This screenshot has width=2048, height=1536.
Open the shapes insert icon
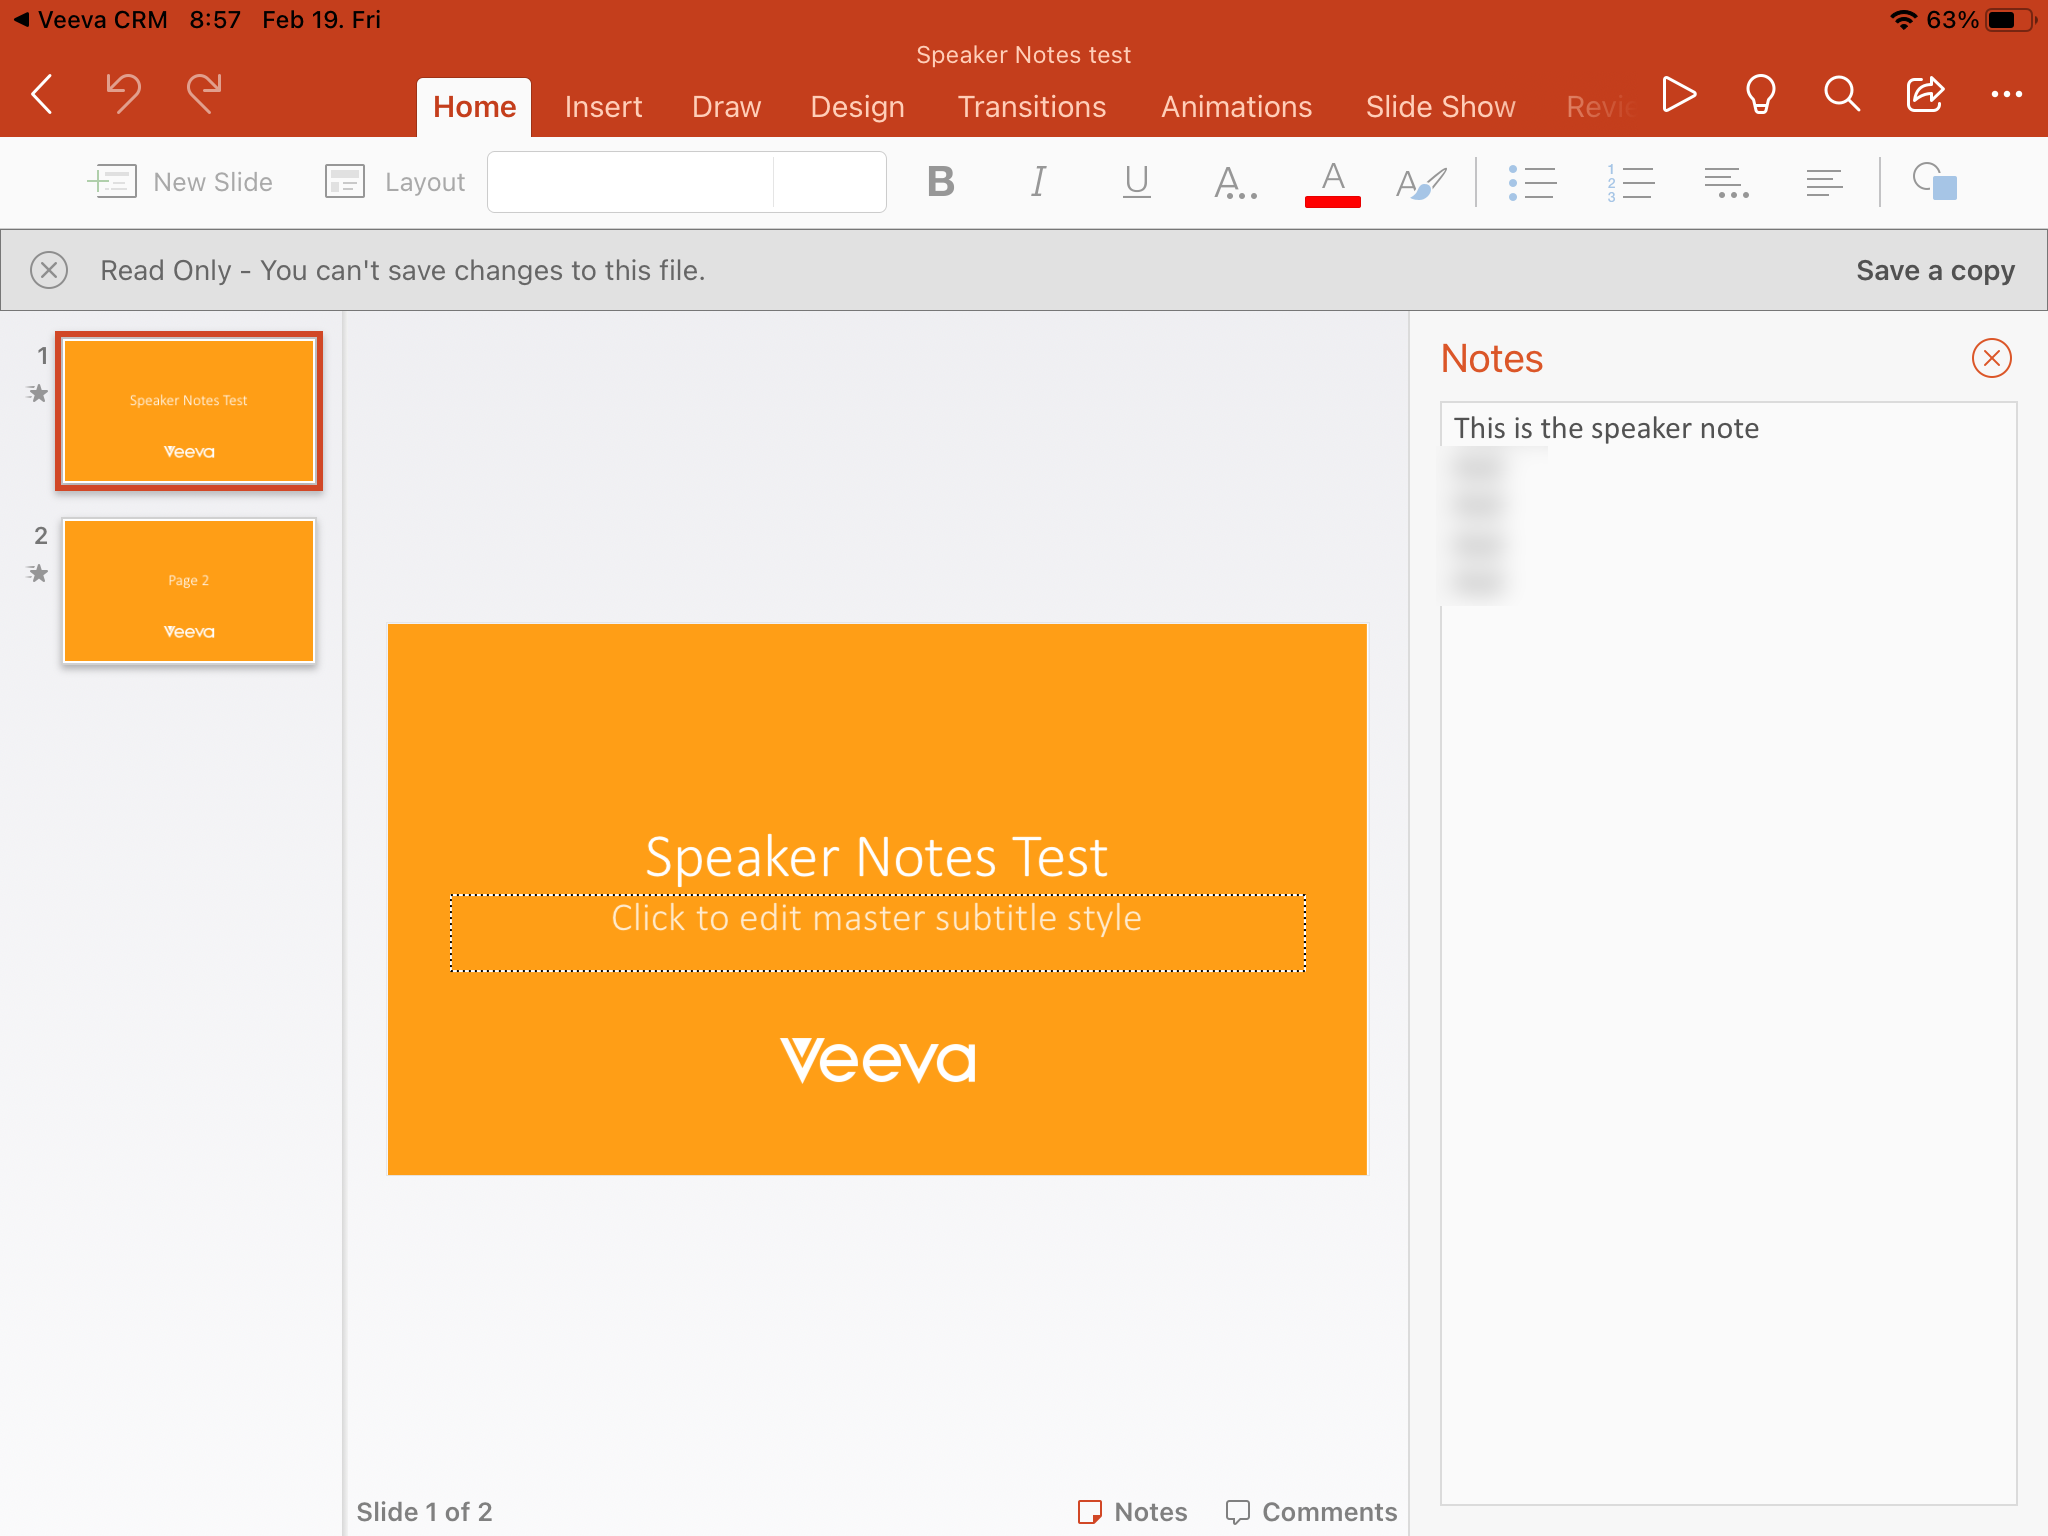click(x=1934, y=182)
